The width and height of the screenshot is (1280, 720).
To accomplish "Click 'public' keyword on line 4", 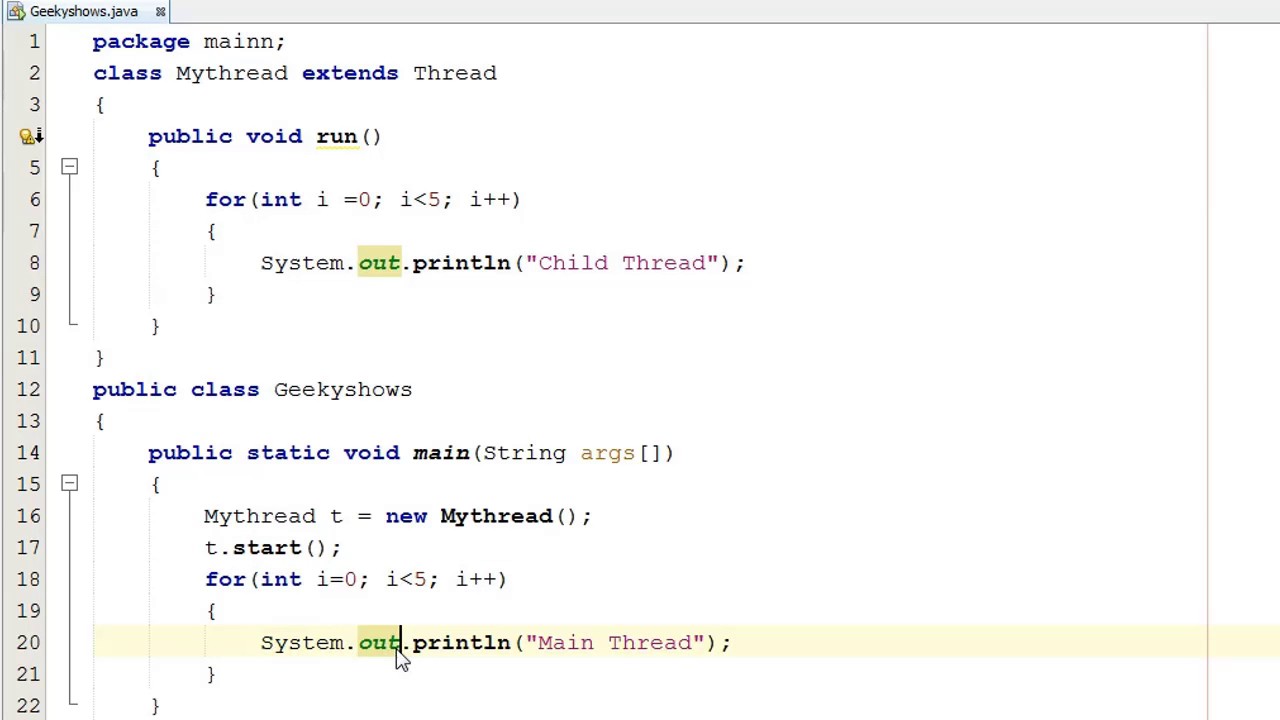I will click(190, 137).
